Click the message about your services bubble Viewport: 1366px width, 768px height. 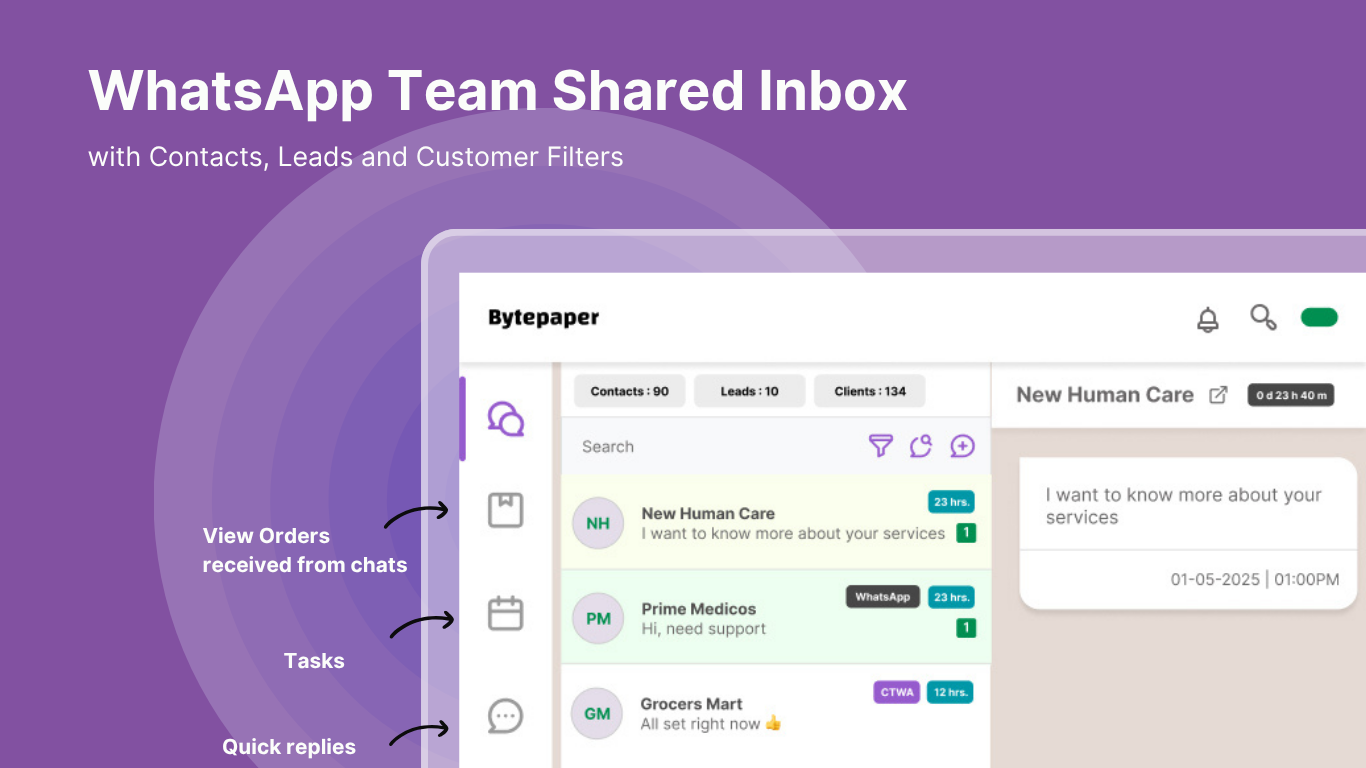point(1187,533)
